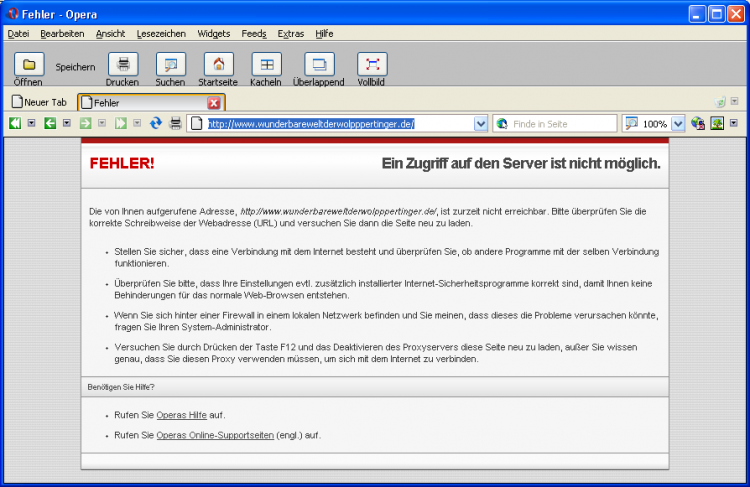Screen dimensions: 750x487
Task: Go to Startseite home icon
Action: point(218,64)
